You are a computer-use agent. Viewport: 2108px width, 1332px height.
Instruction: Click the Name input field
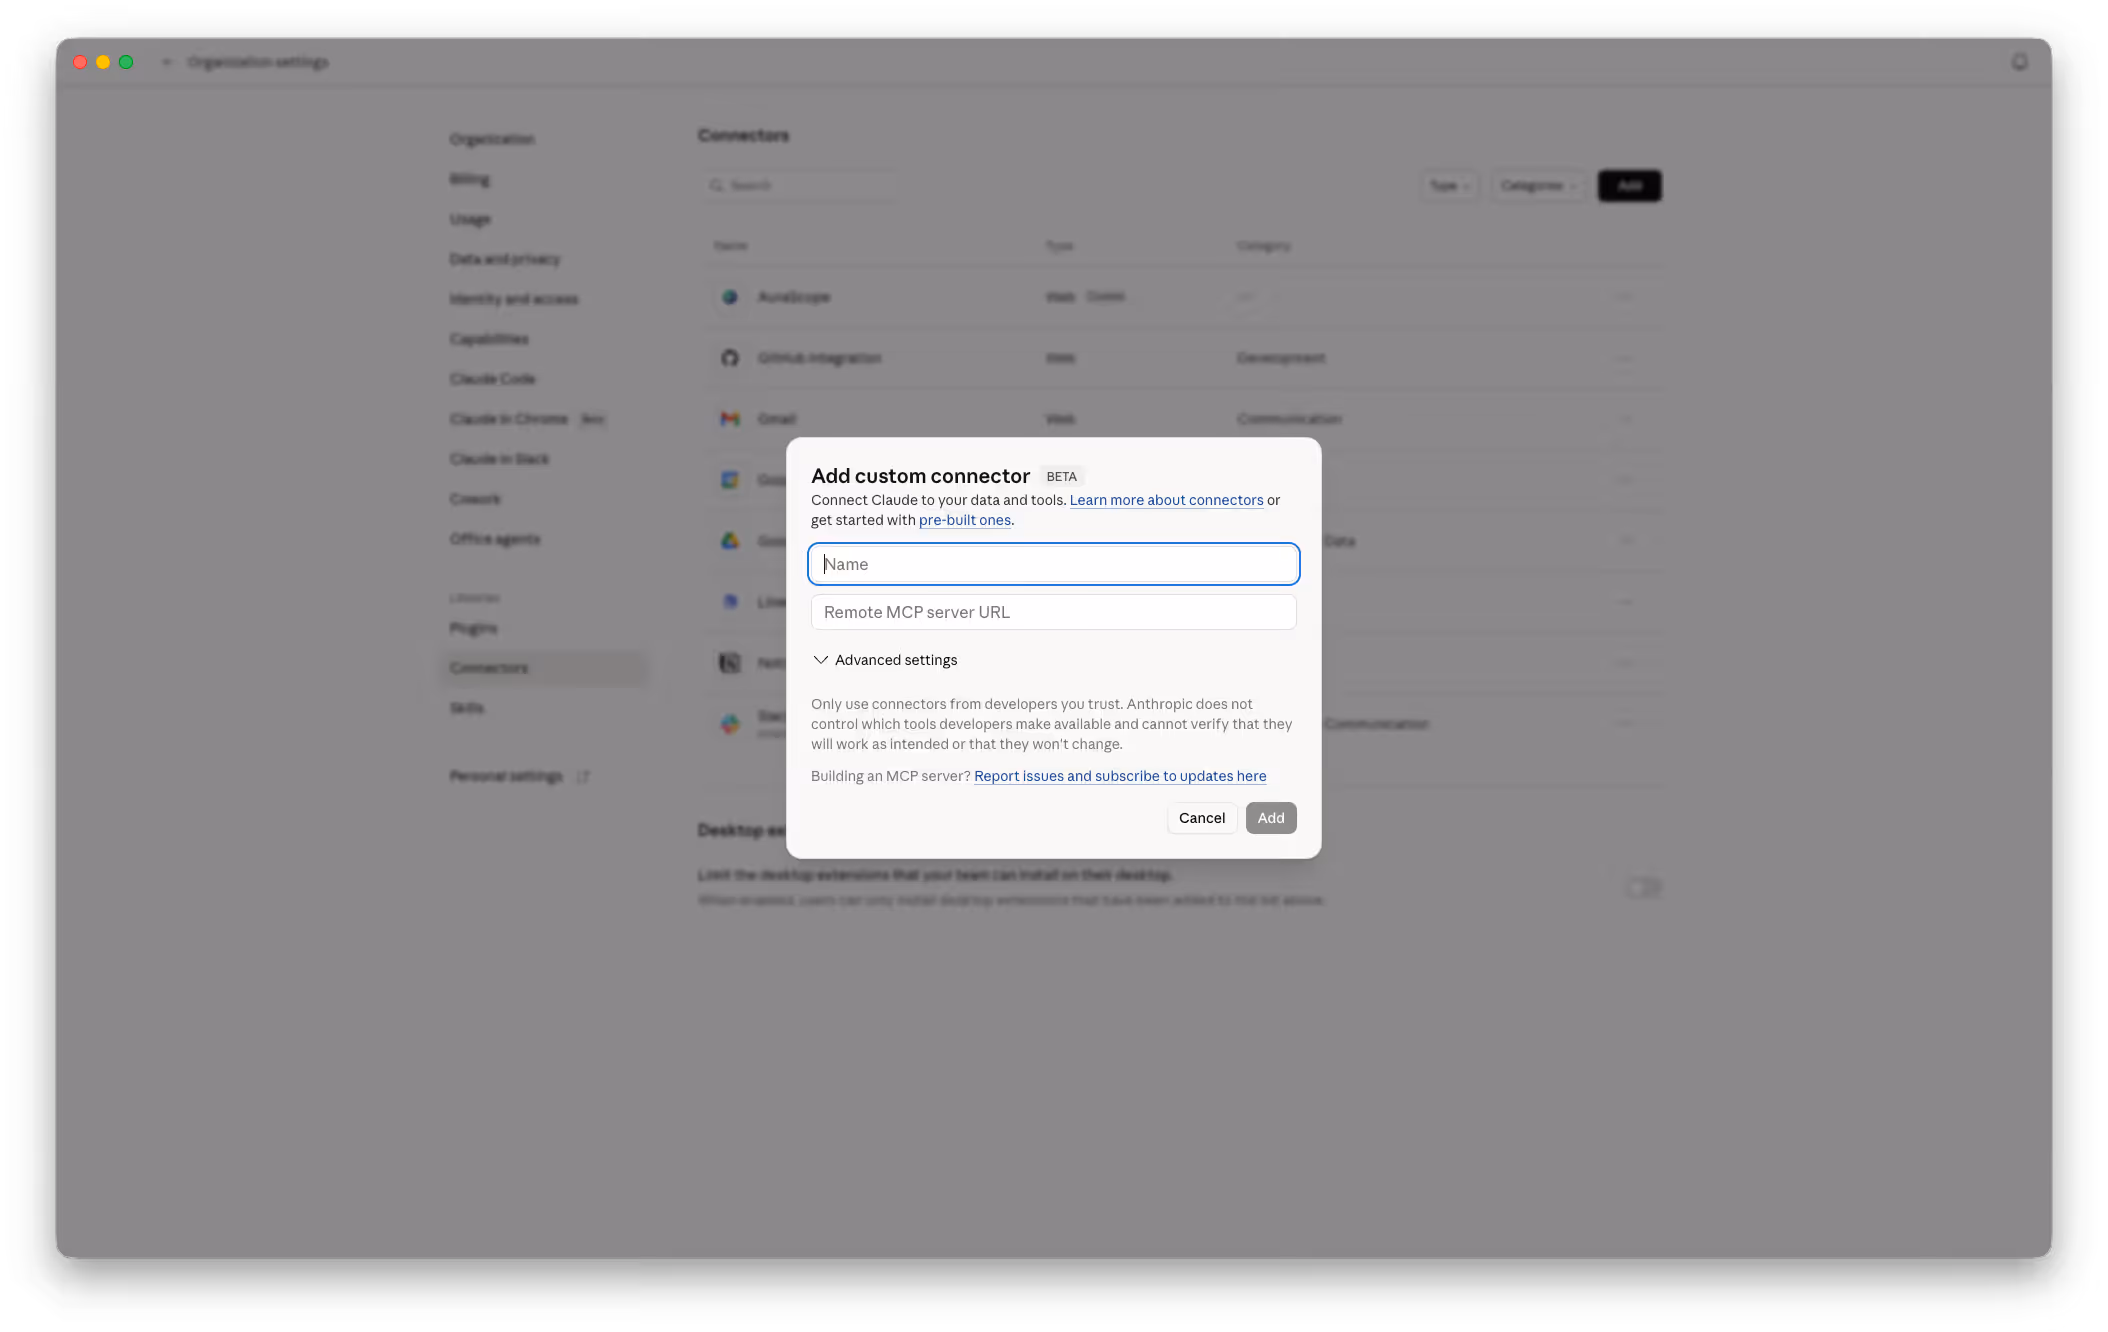(1053, 564)
